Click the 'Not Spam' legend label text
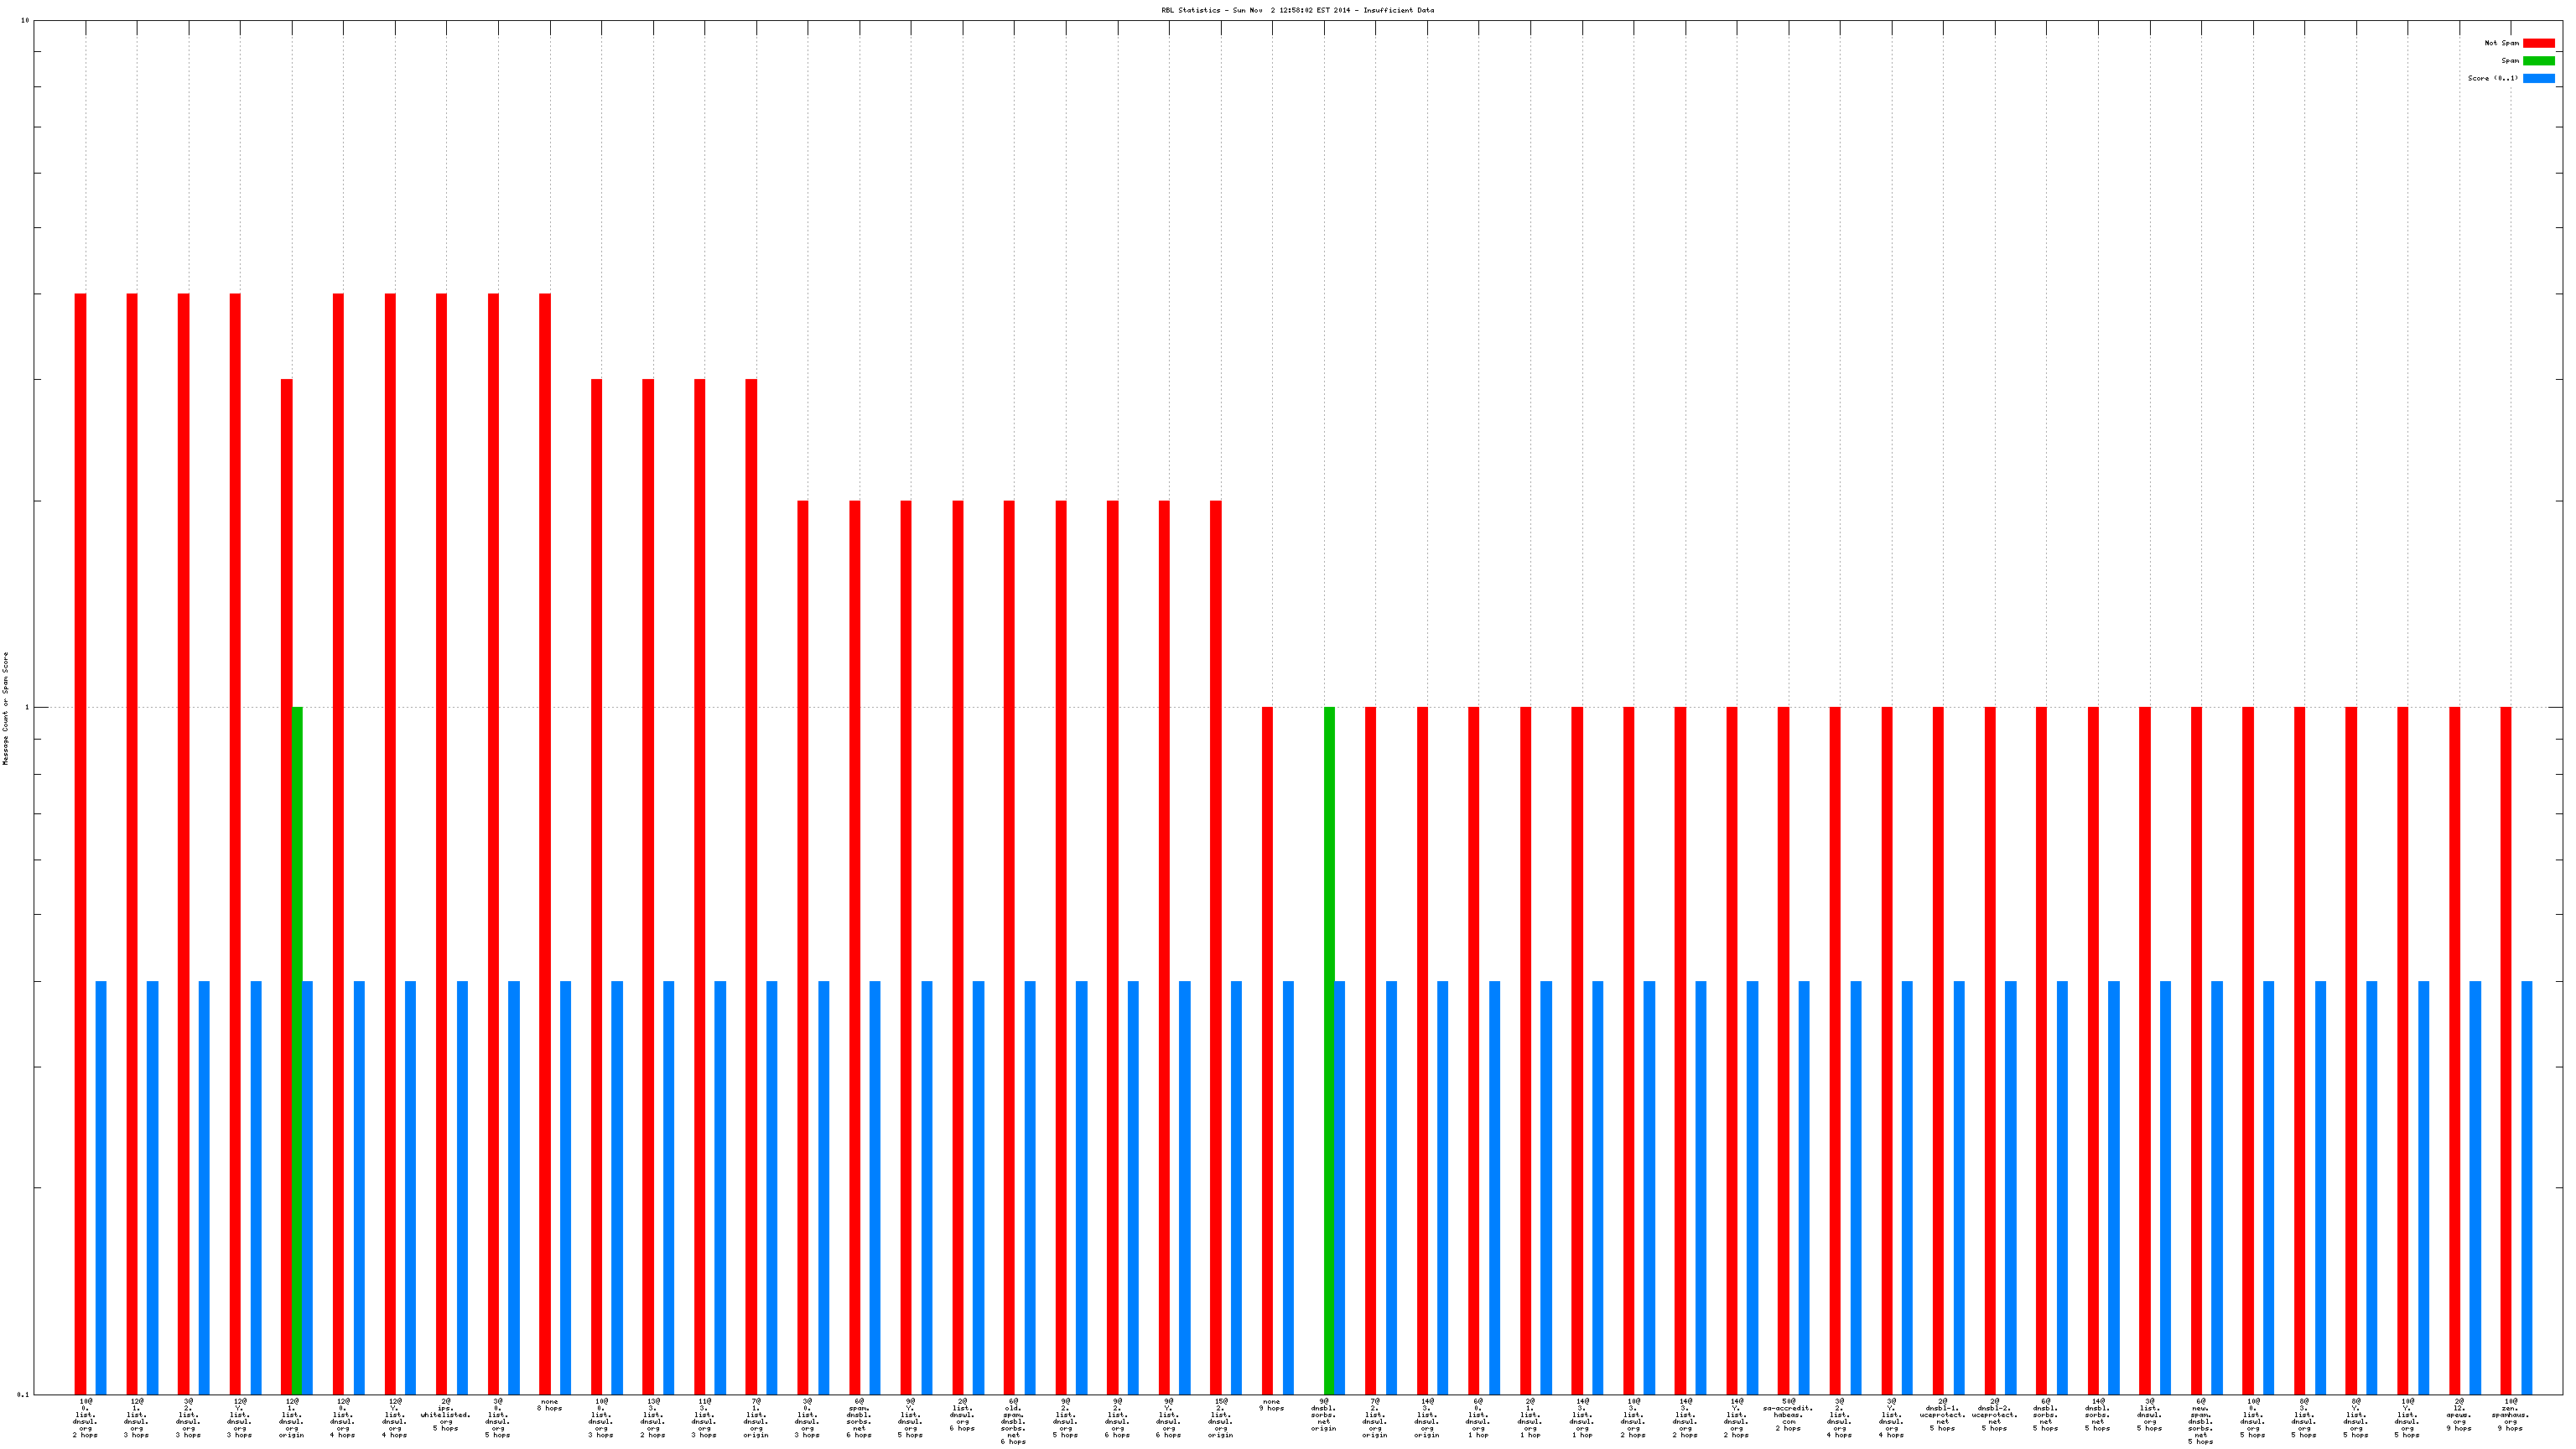 (2501, 43)
